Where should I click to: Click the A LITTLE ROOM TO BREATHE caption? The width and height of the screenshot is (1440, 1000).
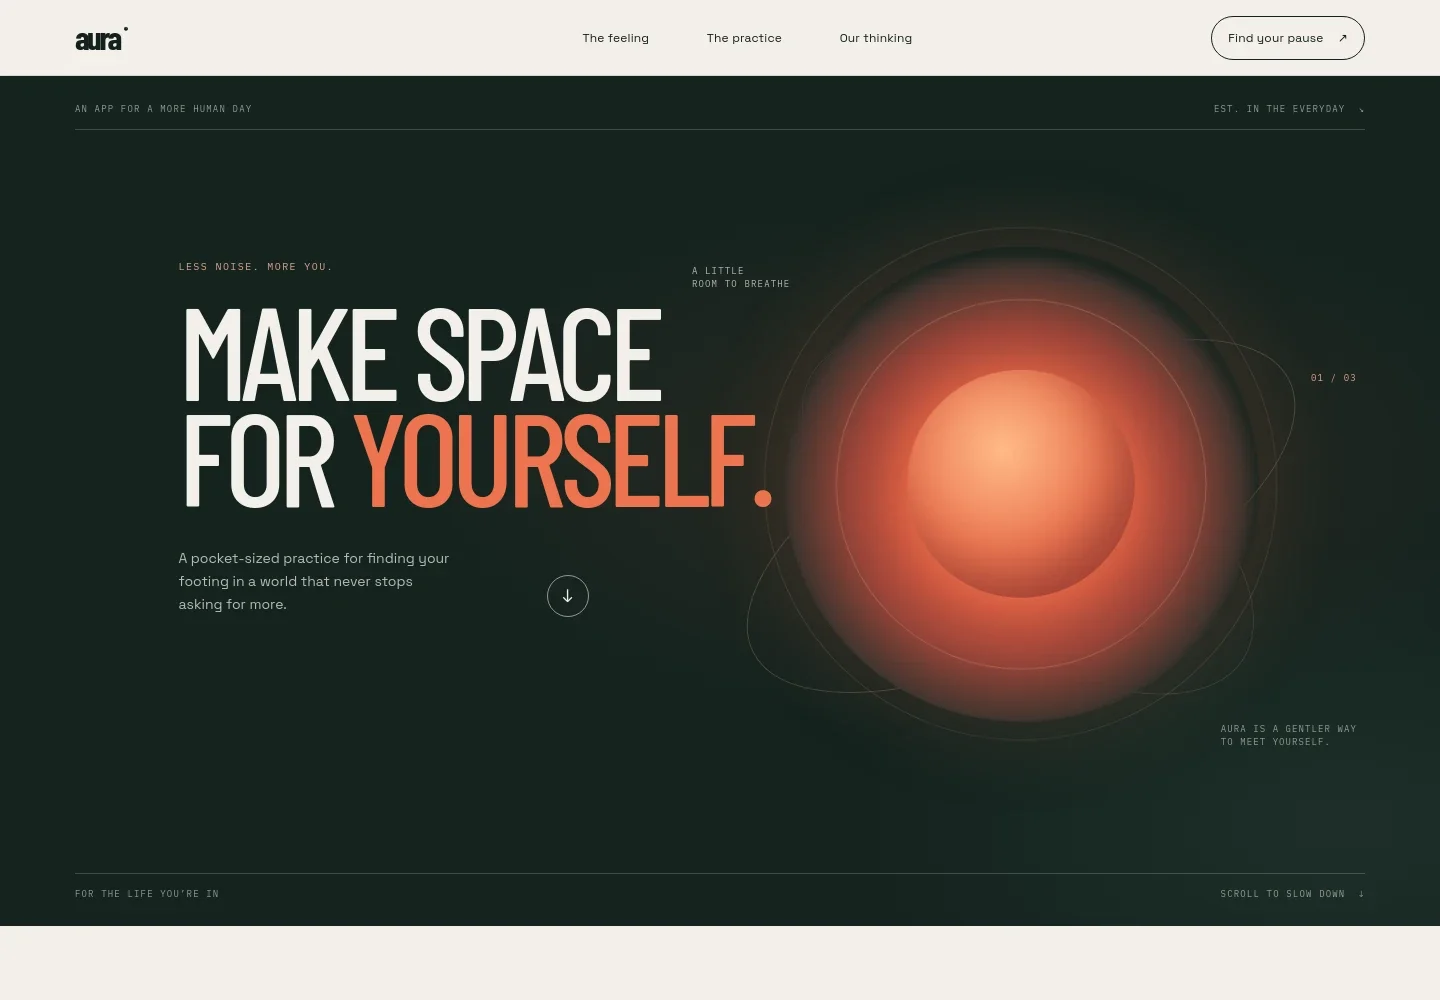[x=741, y=277]
